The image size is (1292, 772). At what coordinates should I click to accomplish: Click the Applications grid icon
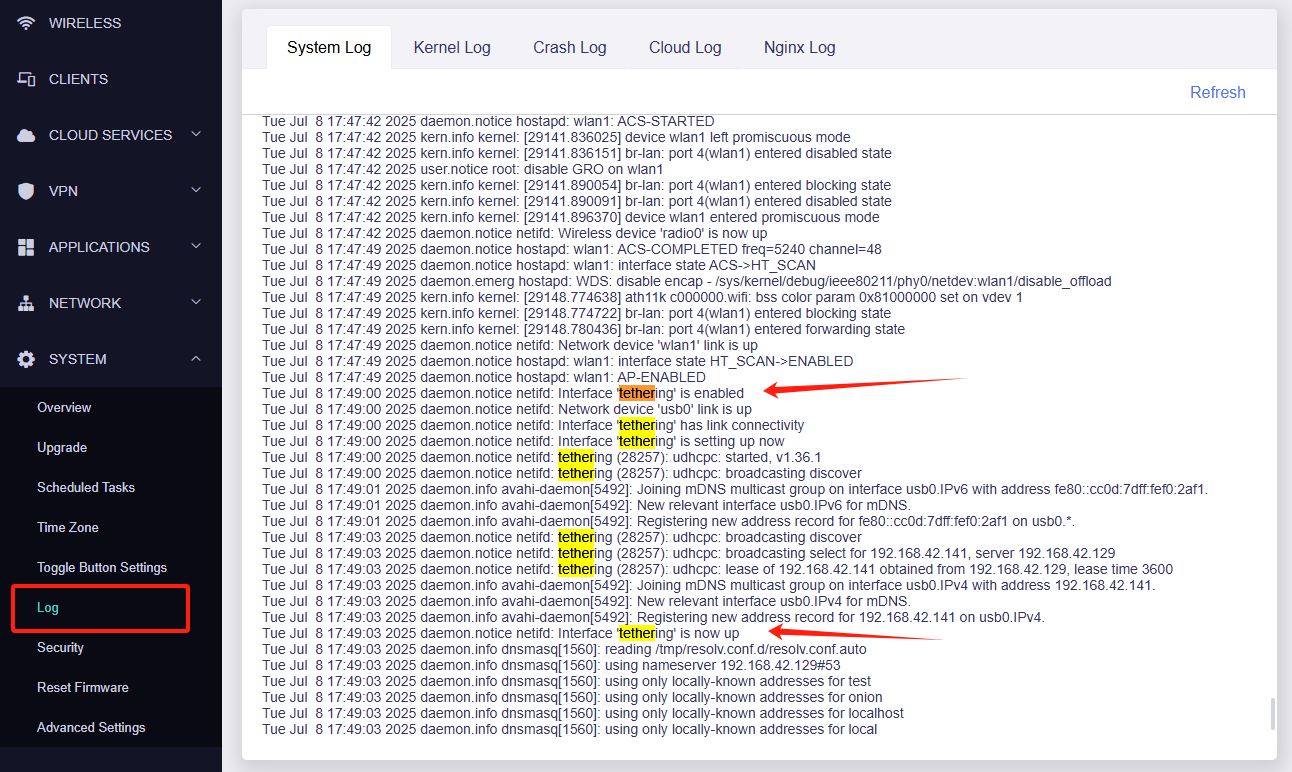coord(27,247)
